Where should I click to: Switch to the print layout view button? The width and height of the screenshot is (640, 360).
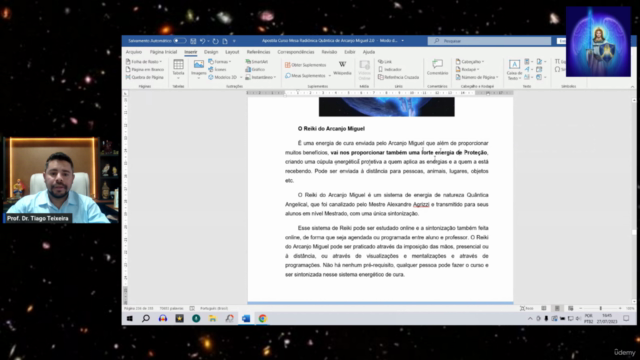[x=557, y=308]
